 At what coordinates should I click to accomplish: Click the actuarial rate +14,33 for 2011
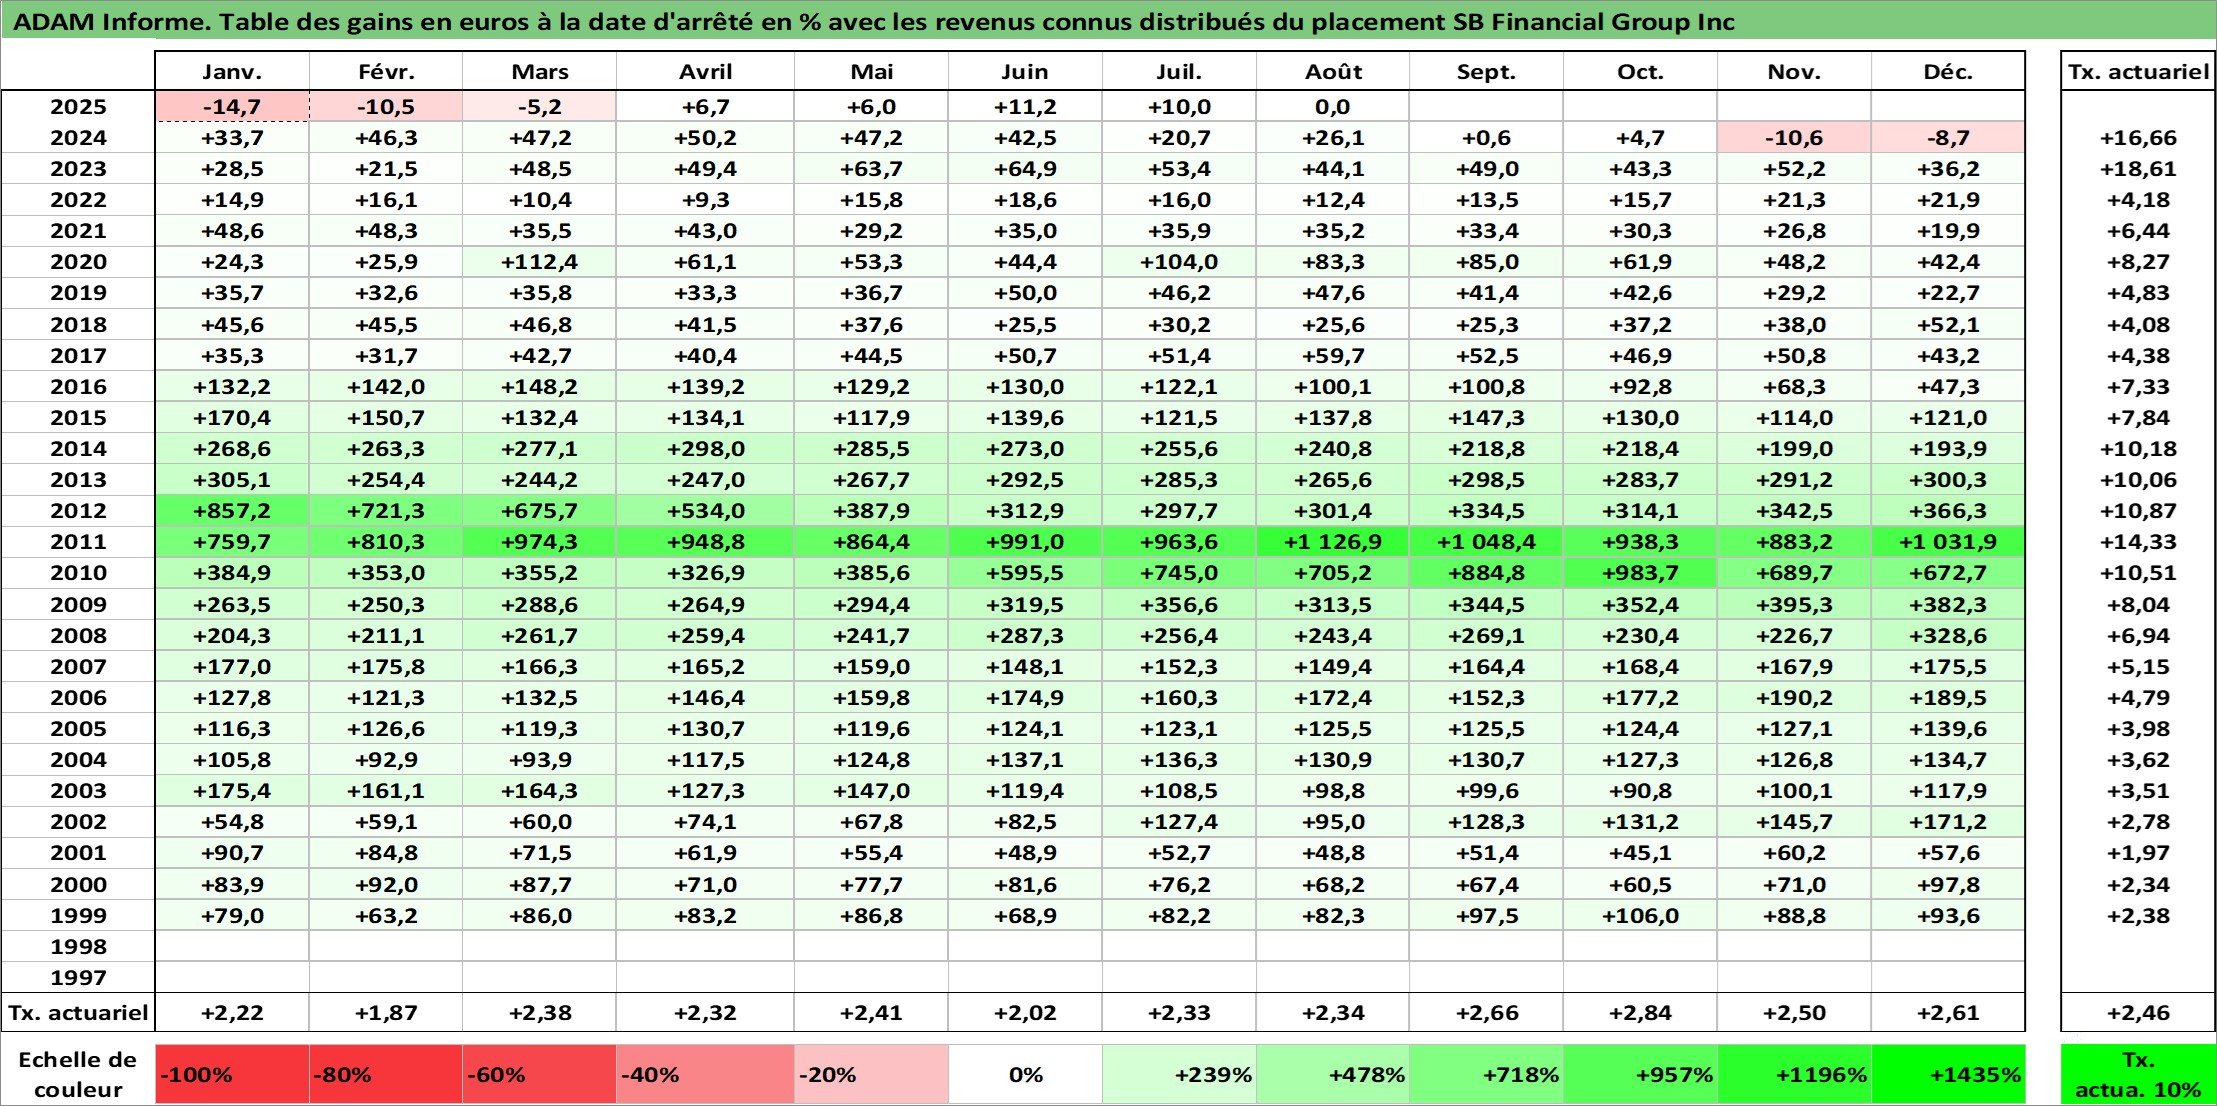(x=2138, y=542)
